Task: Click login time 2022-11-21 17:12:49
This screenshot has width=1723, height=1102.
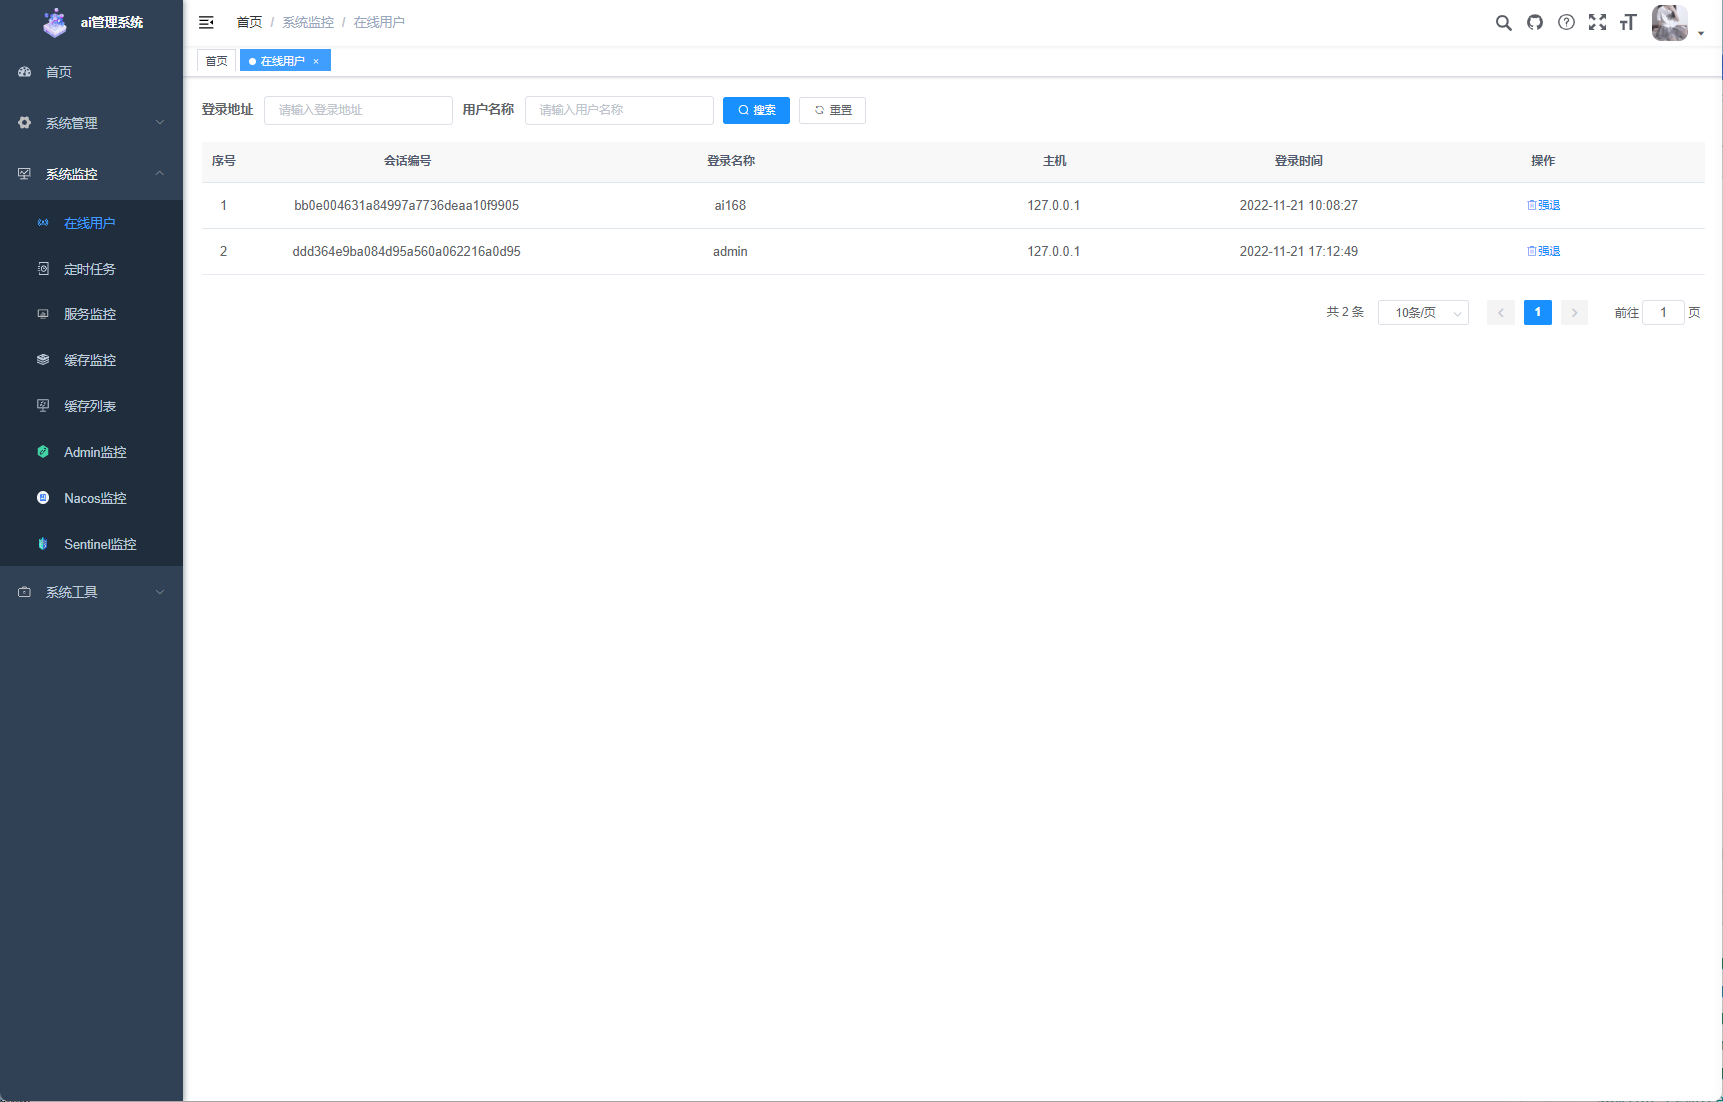Action: click(1298, 251)
